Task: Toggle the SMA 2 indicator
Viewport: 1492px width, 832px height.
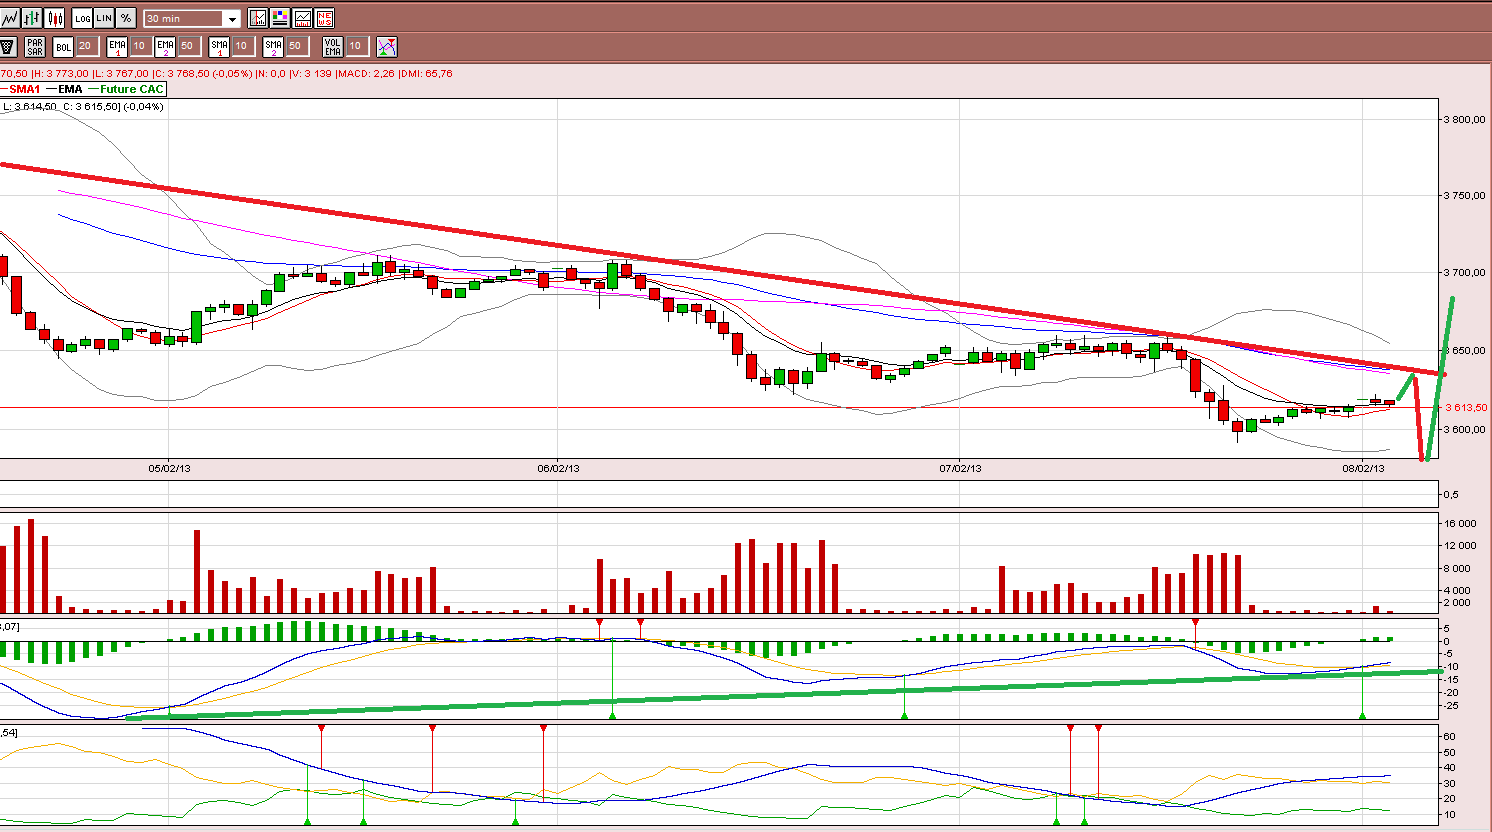Action: (x=273, y=46)
